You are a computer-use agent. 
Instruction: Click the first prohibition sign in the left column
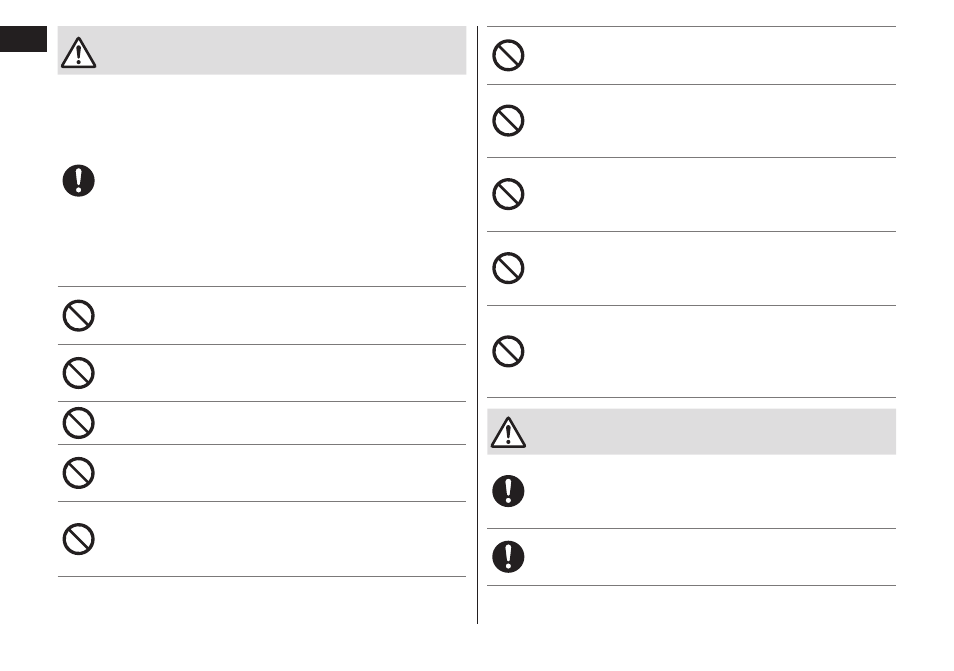[78, 316]
